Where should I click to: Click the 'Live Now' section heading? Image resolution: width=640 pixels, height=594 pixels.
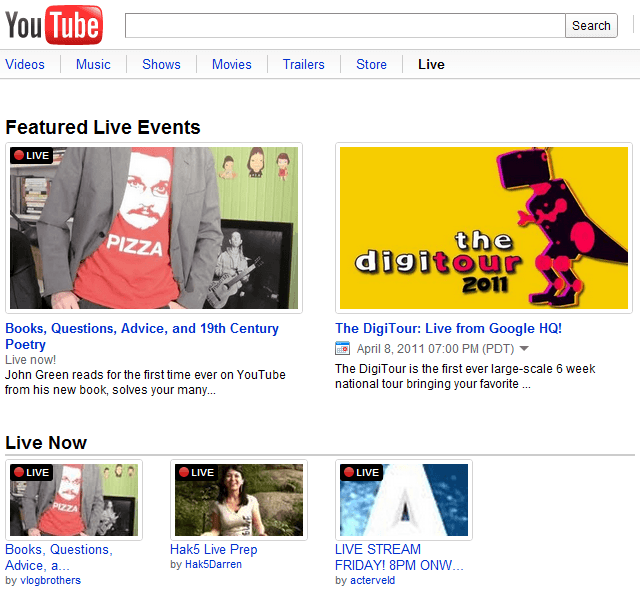(x=46, y=443)
